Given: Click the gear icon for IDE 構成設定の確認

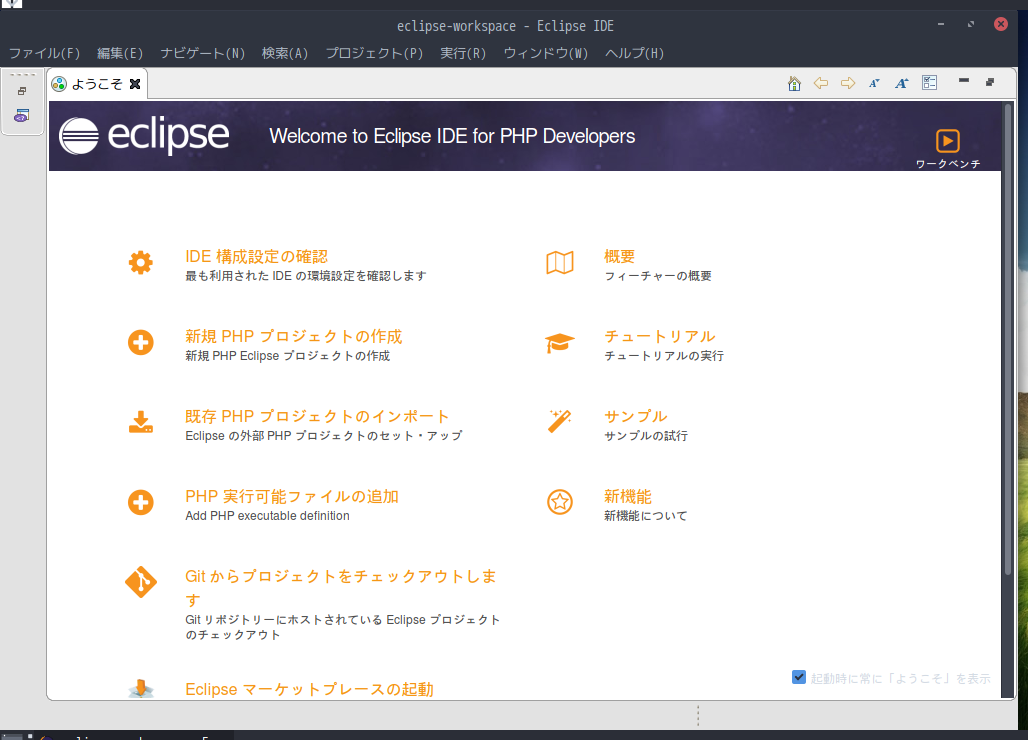Looking at the screenshot, I should (x=140, y=263).
